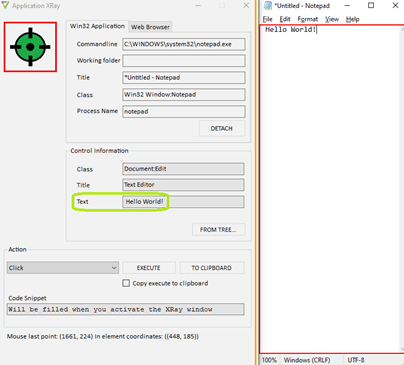Viewport: 404px width, 365px height.
Task: Open Notepad's Edit menu
Action: pyautogui.click(x=285, y=19)
